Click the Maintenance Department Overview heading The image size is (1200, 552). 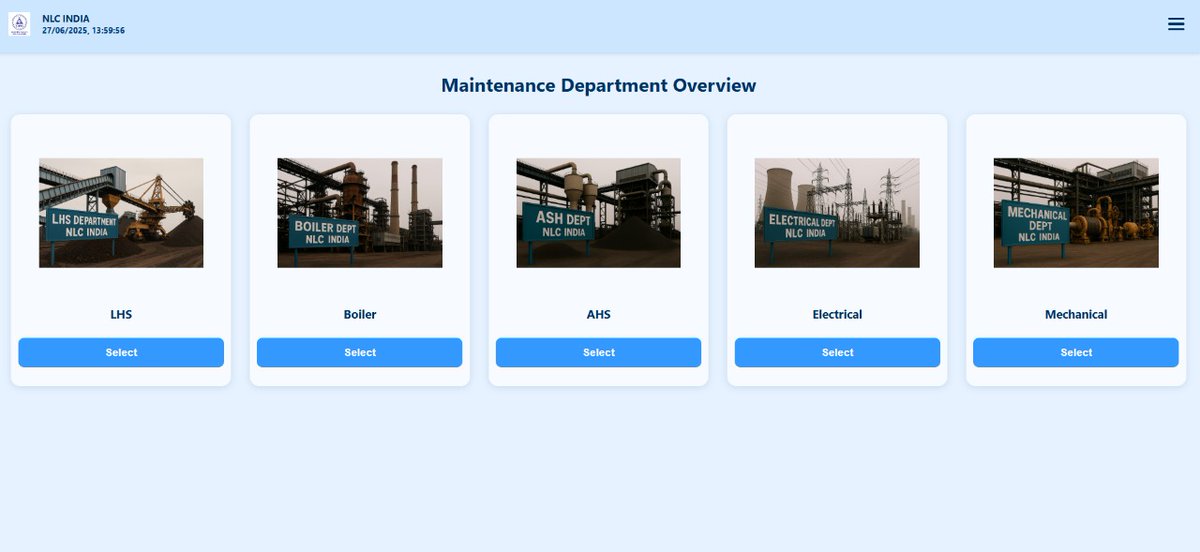tap(598, 86)
